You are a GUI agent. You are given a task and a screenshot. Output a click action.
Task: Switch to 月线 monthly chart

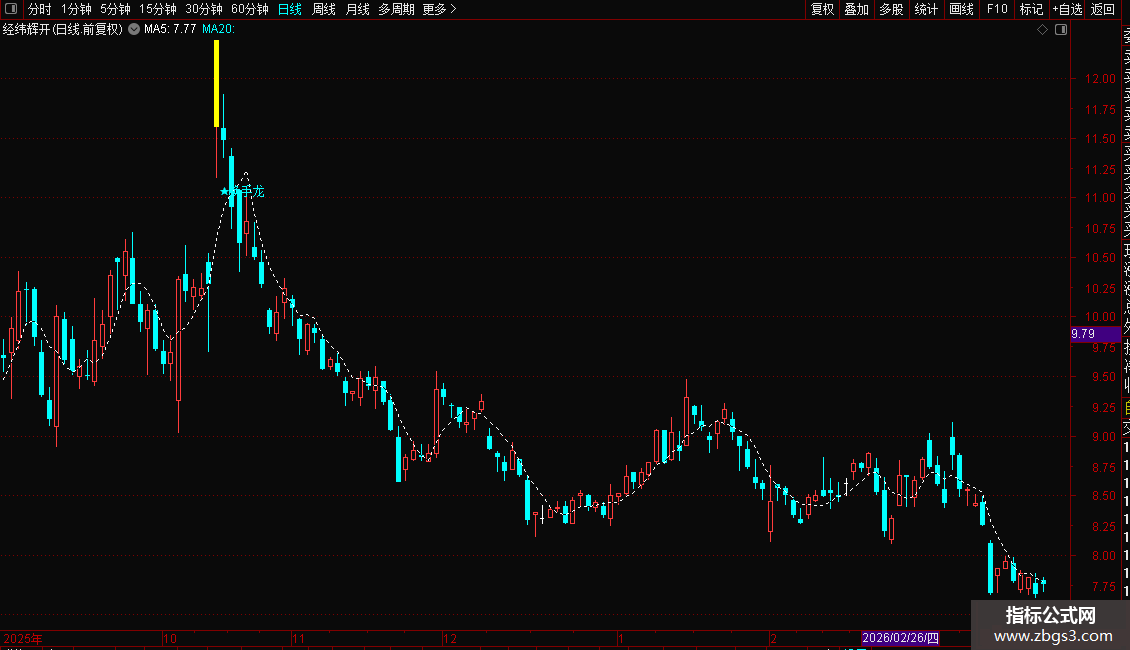coord(357,9)
